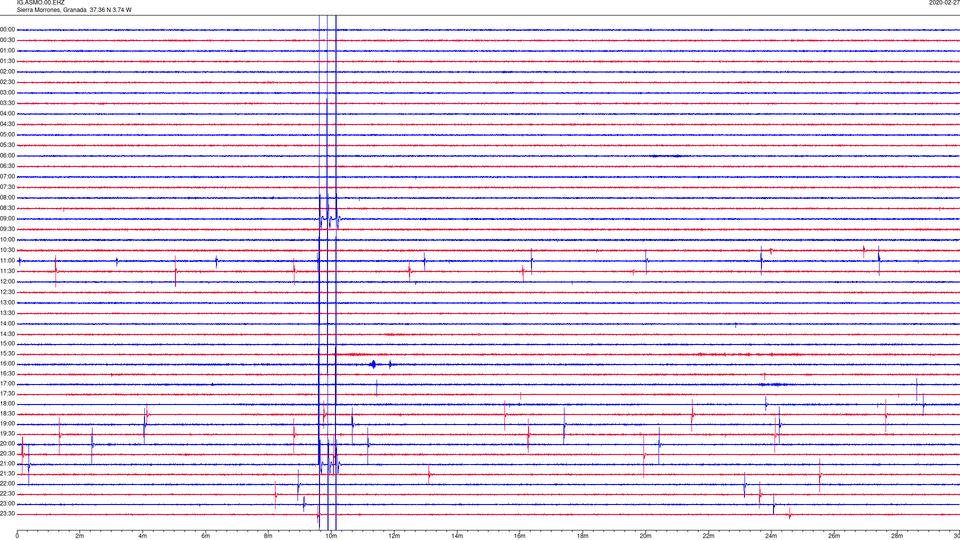The image size is (960, 540).
Task: Select the 08:00 trace time label
Action: [x=7, y=198]
